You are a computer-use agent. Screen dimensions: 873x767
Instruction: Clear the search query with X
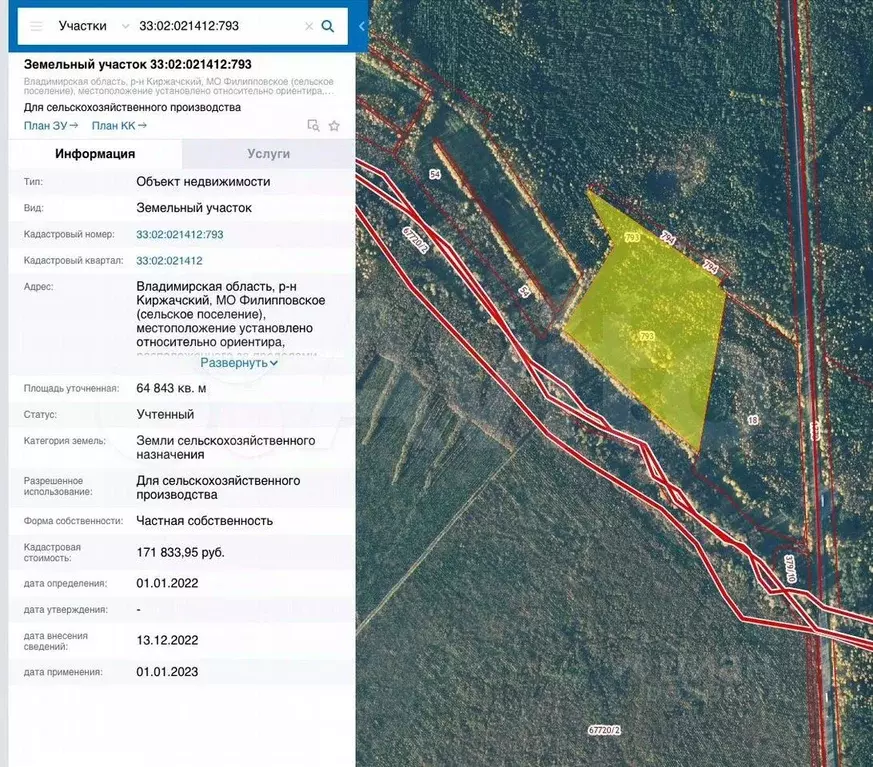(309, 26)
